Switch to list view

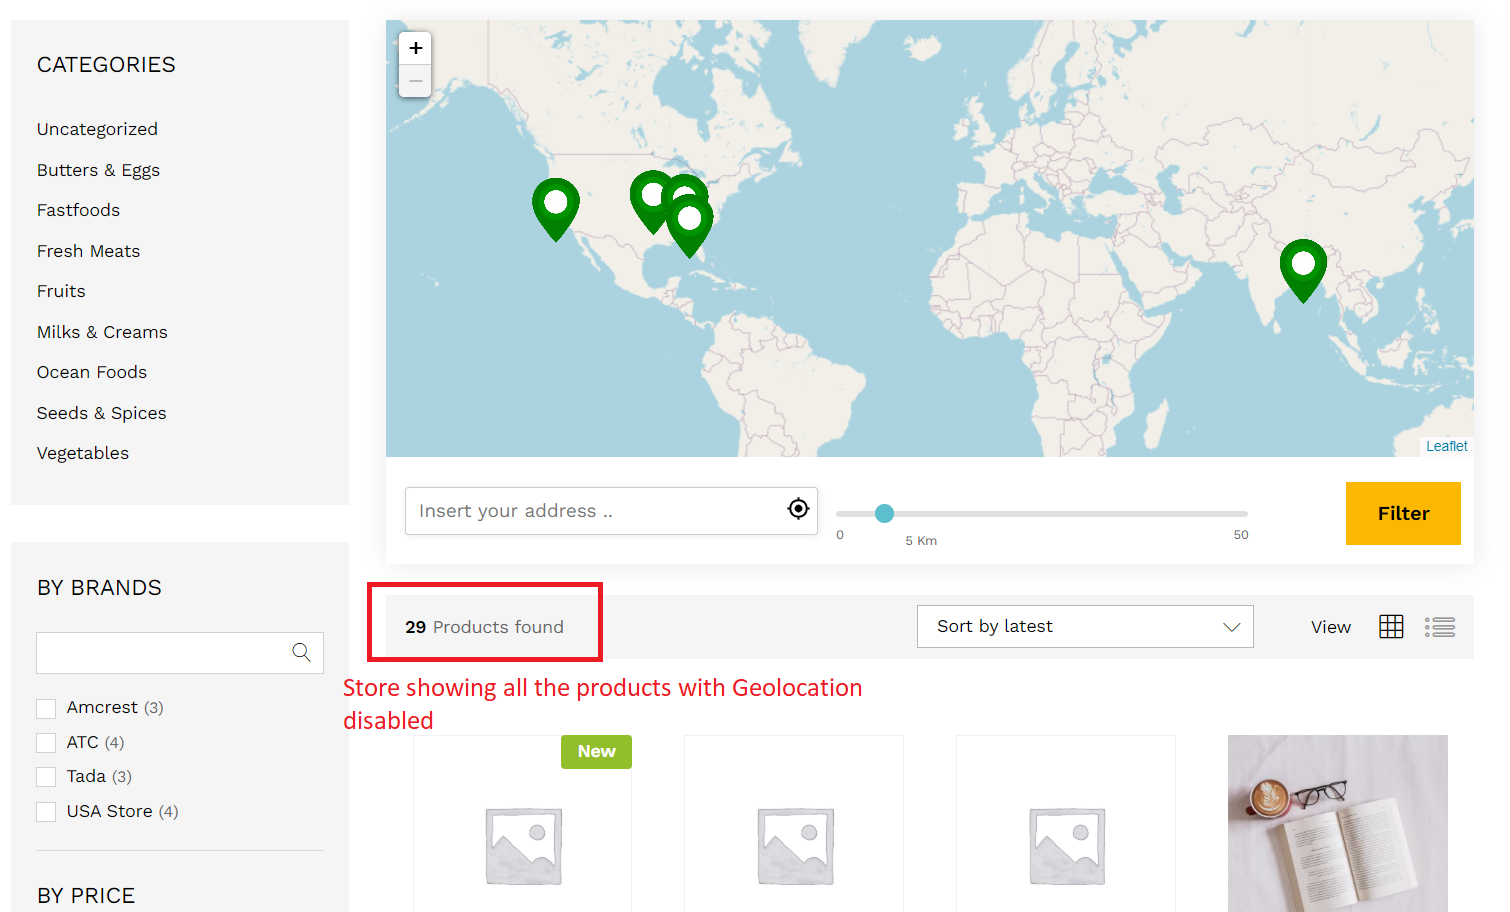(1440, 626)
